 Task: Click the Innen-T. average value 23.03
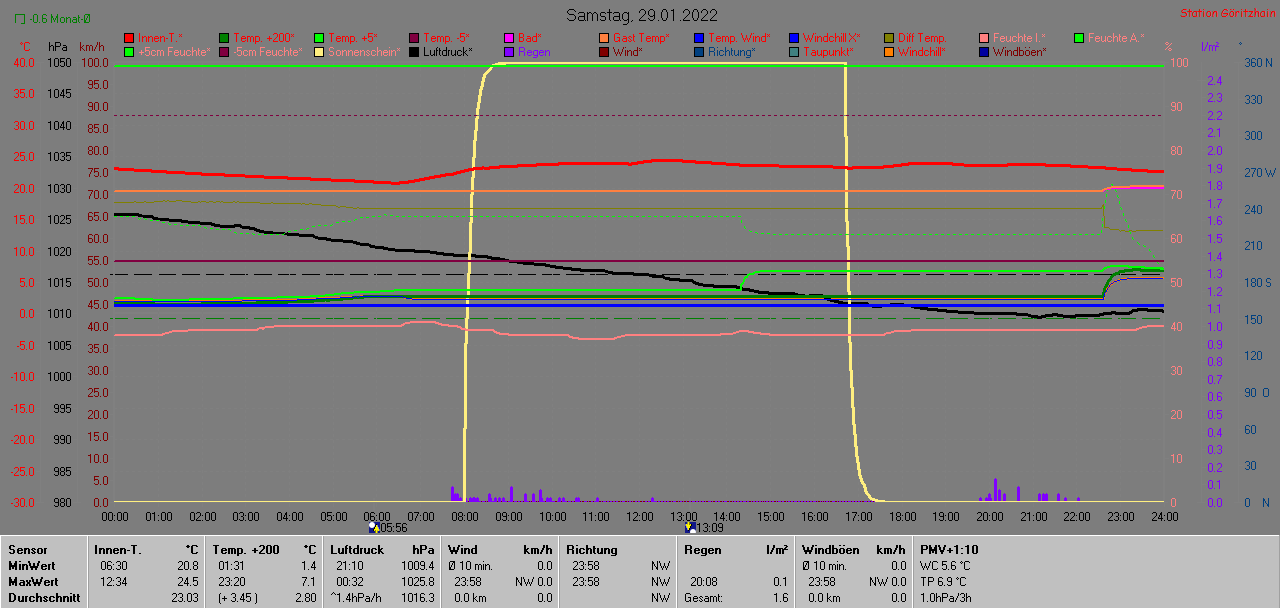tap(183, 597)
